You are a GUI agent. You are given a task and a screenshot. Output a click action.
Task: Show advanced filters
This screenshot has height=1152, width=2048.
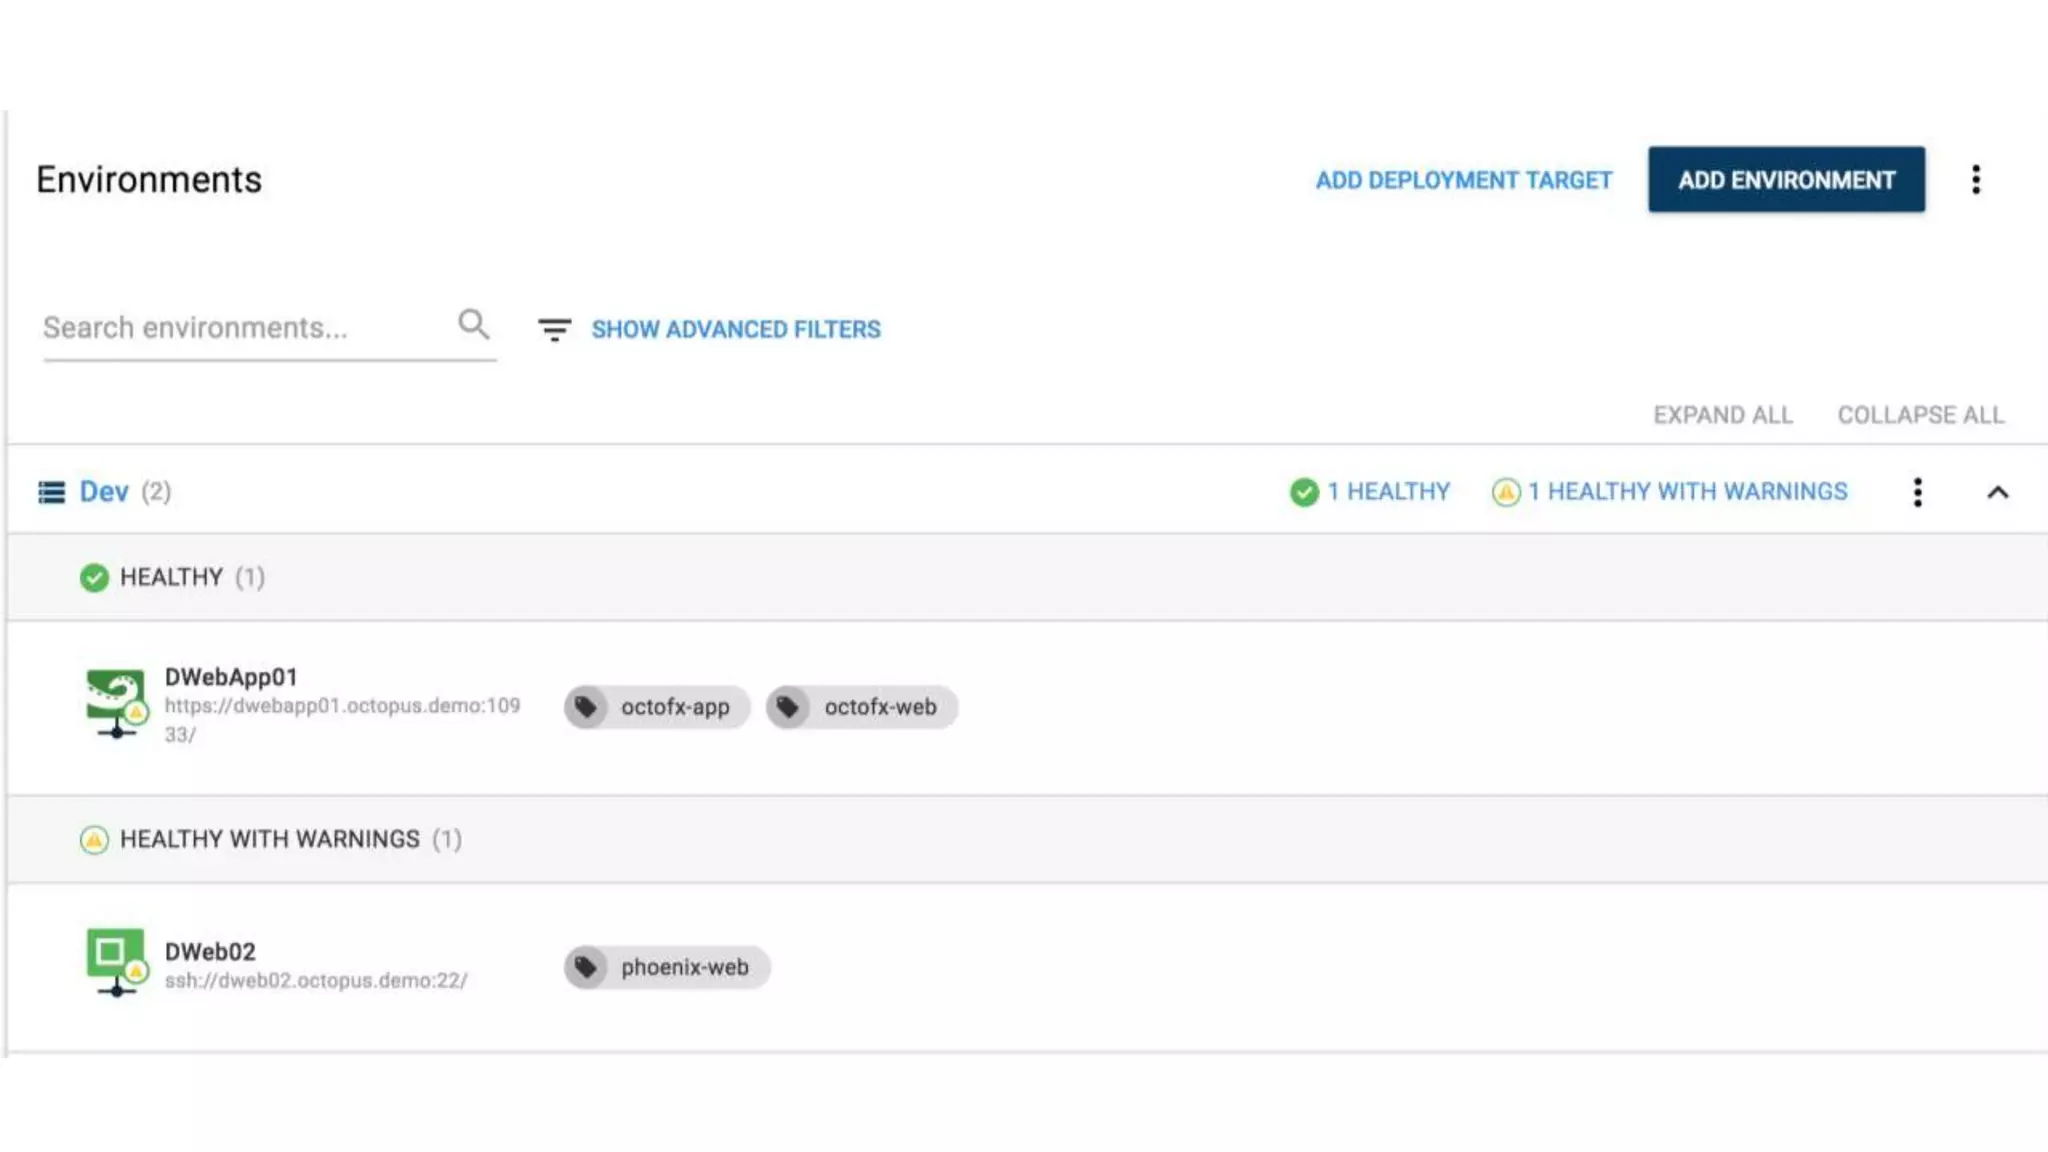735,329
